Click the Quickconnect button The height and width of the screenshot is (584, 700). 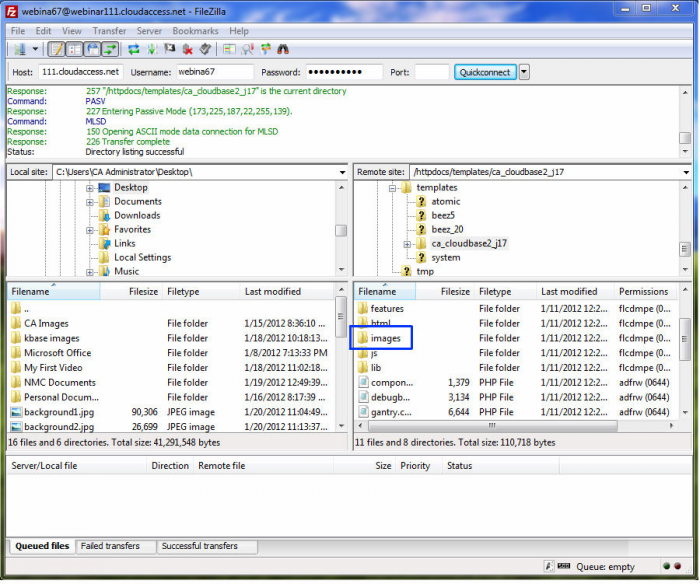click(484, 72)
